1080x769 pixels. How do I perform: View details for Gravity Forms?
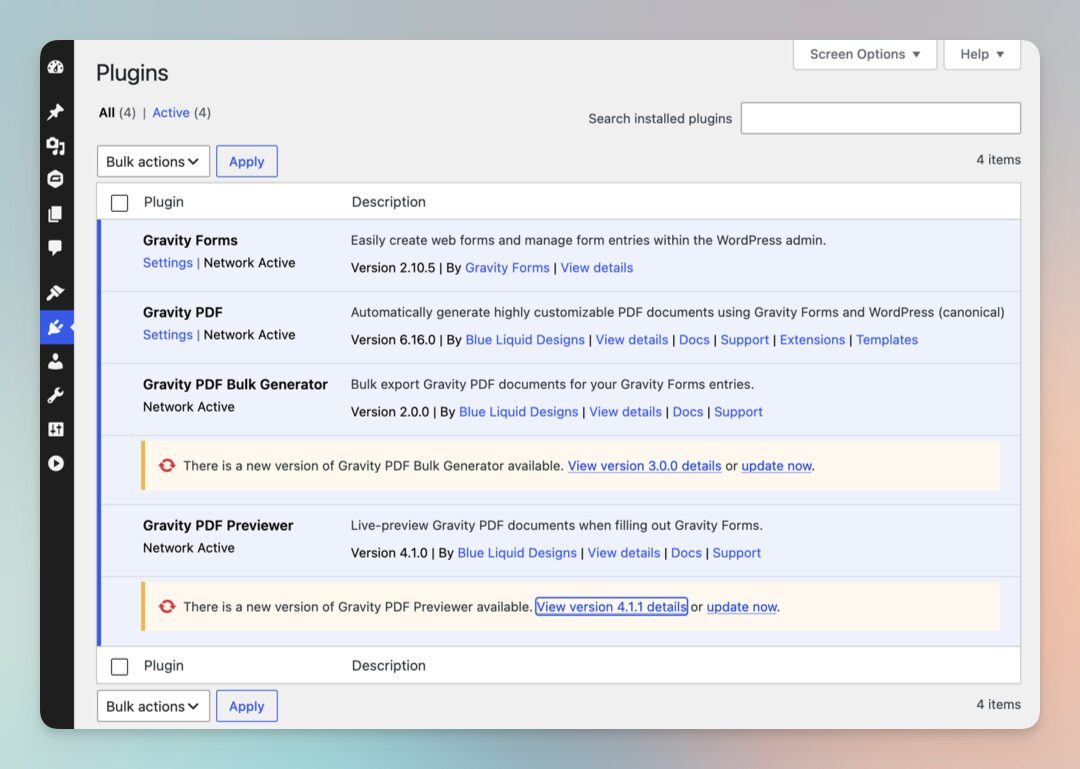click(596, 267)
